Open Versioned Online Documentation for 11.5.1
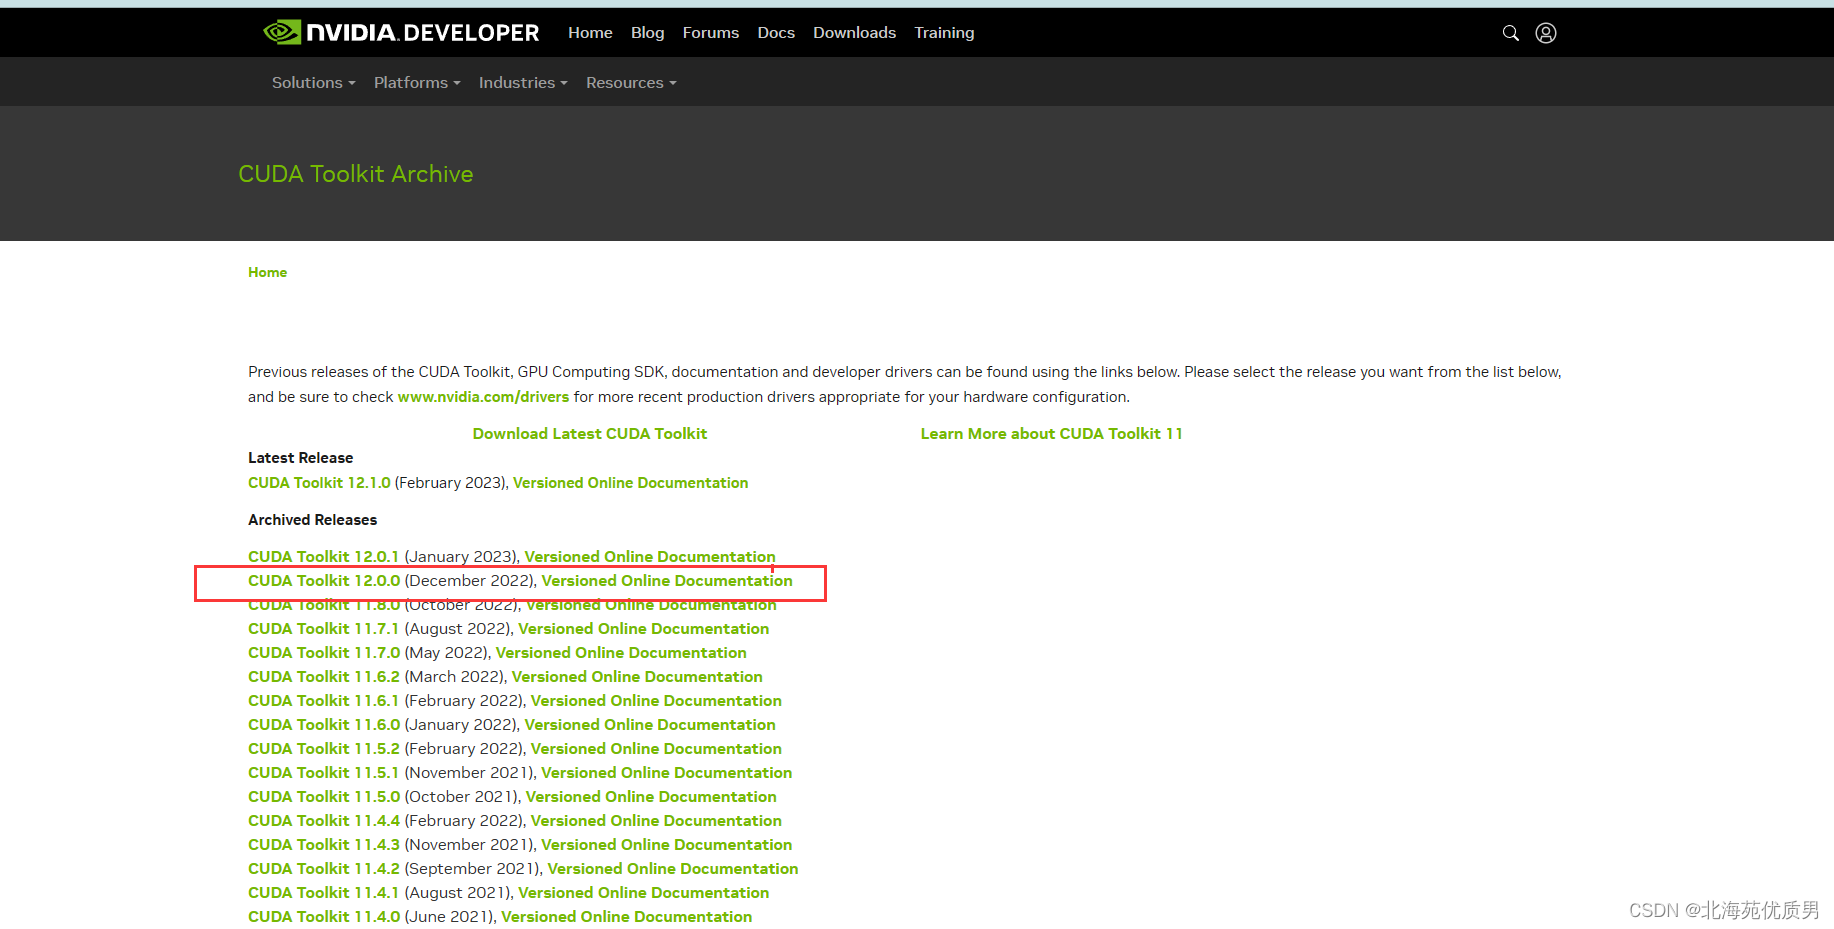This screenshot has height=929, width=1834. [x=667, y=773]
